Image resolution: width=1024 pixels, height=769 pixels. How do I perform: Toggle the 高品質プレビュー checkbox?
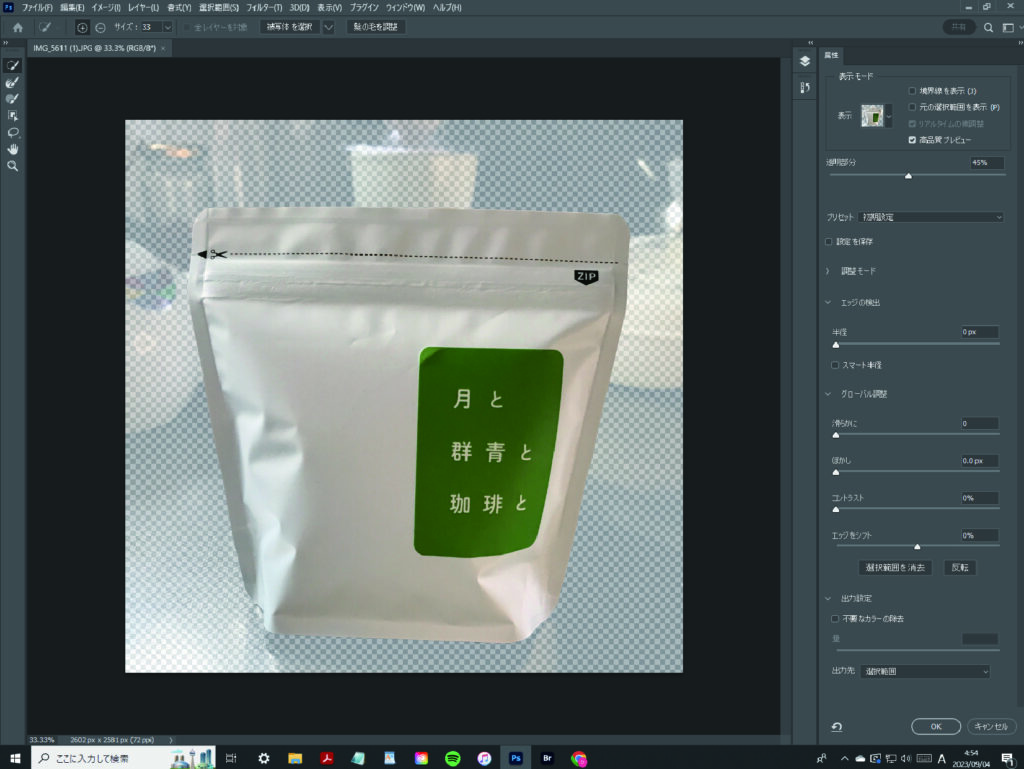[912, 140]
